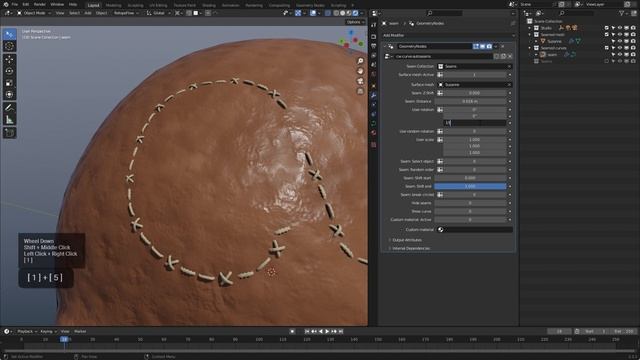Toggle GeometryNodes modifier render display
Viewport: 640px width, 360px height.
tap(489, 47)
